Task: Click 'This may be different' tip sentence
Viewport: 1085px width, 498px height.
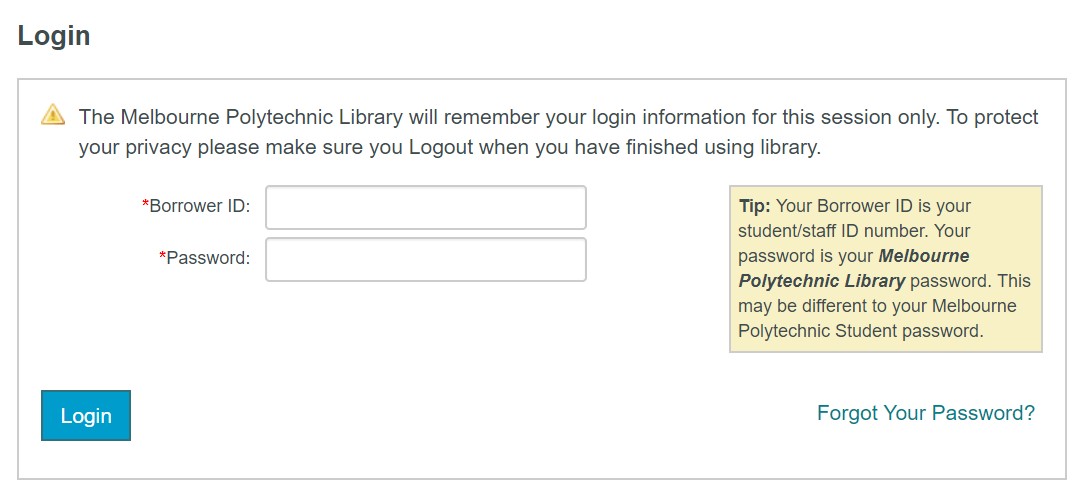Action: [884, 306]
